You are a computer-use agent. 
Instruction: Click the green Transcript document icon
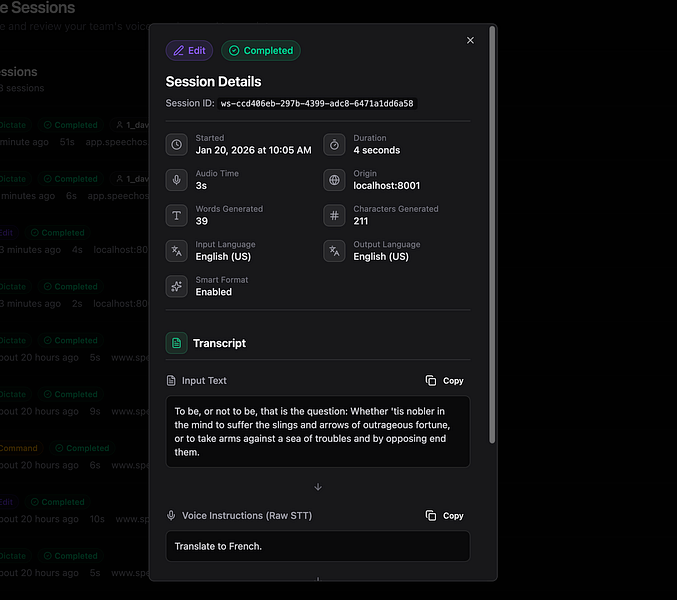tap(177, 343)
